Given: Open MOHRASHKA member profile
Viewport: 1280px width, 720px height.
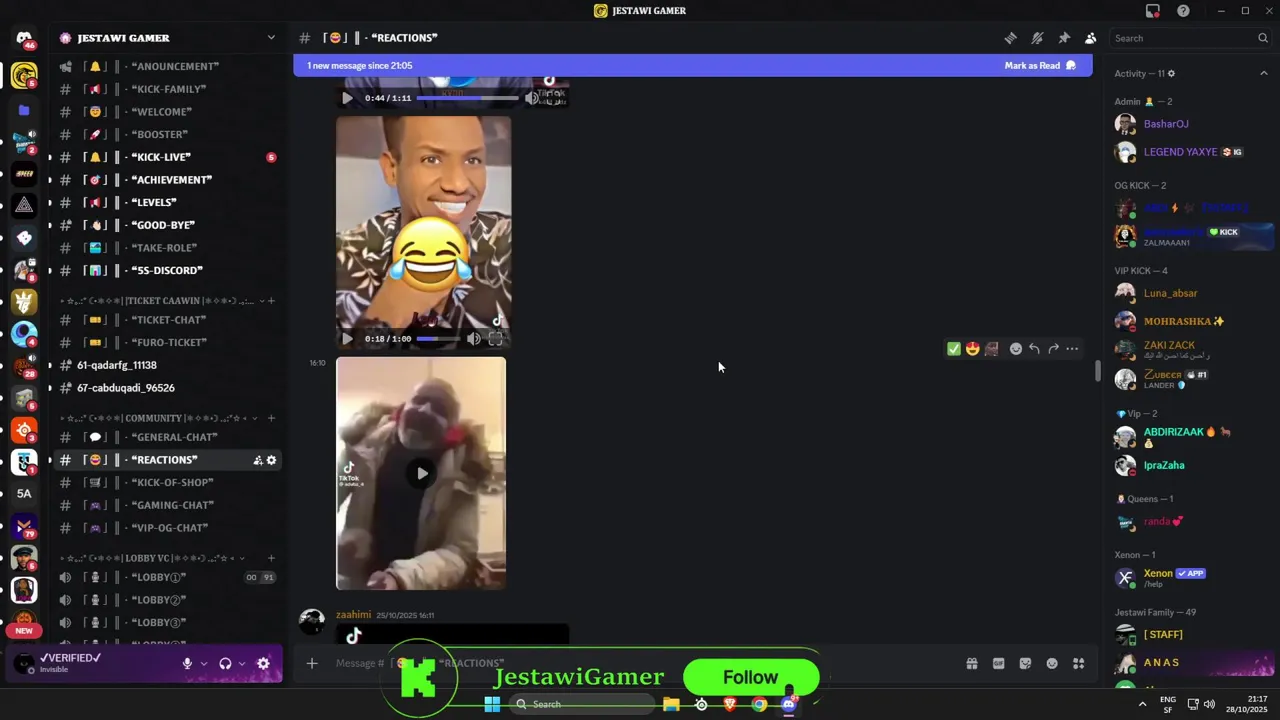Looking at the screenshot, I should (x=1191, y=321).
